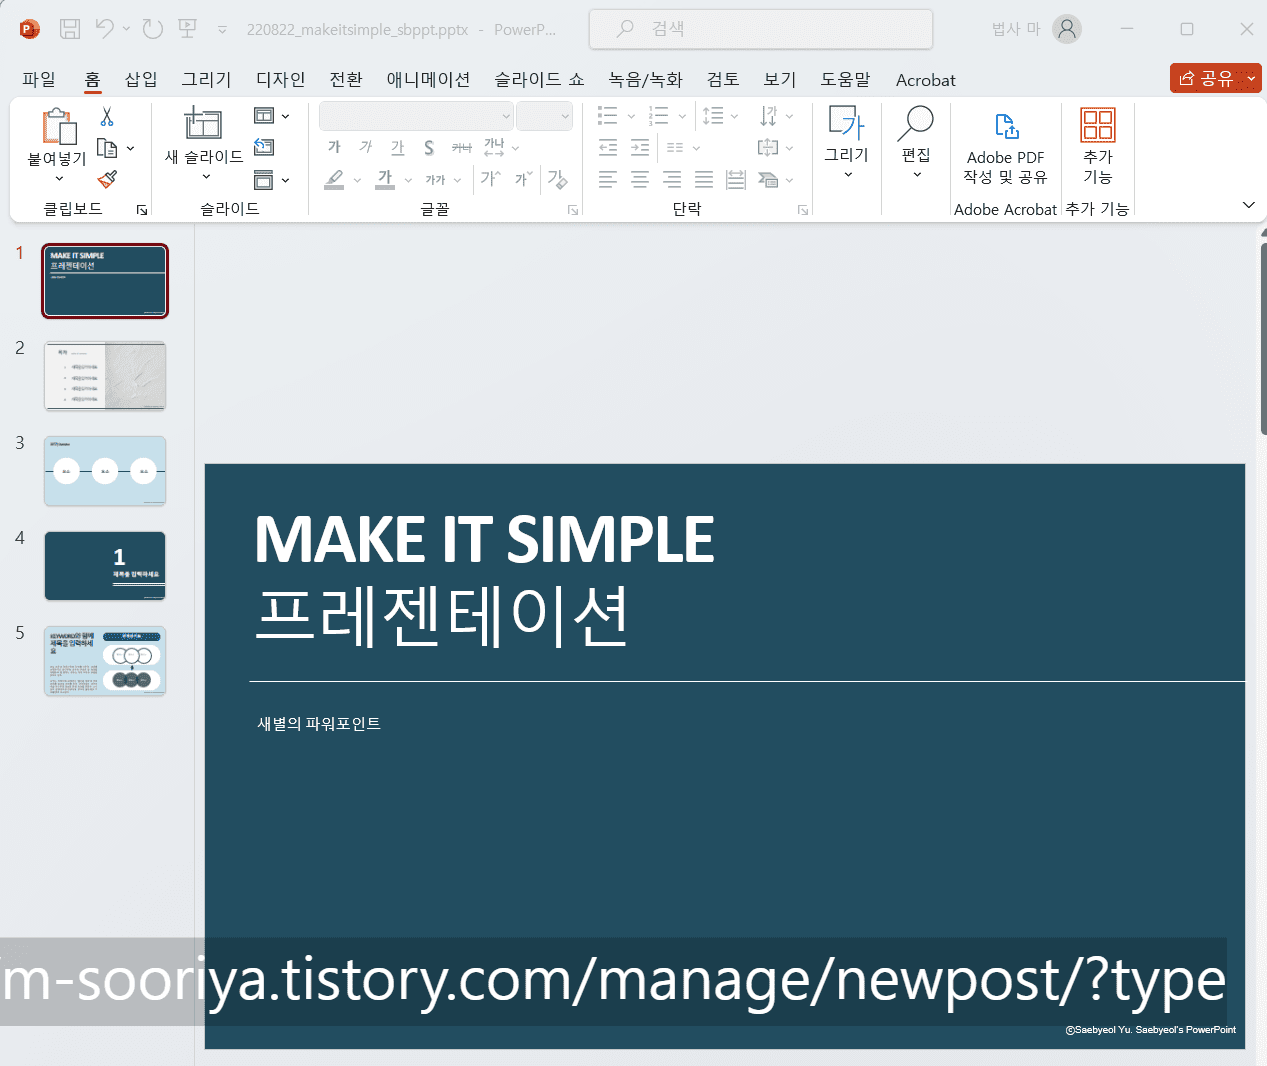Image resolution: width=1267 pixels, height=1066 pixels.
Task: Click the search (검색) box
Action: tap(761, 29)
